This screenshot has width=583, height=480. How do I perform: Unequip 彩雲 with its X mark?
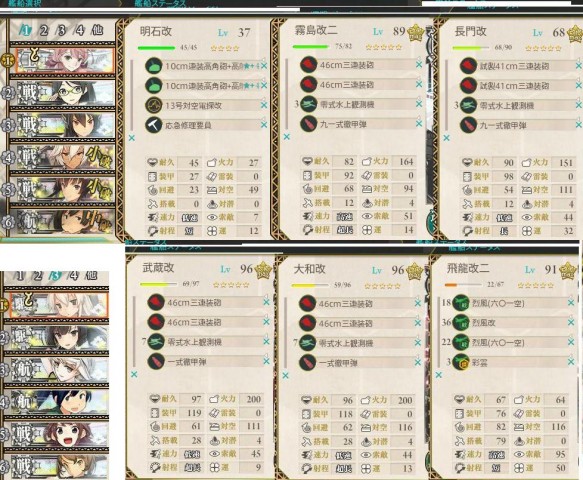pos(571,362)
